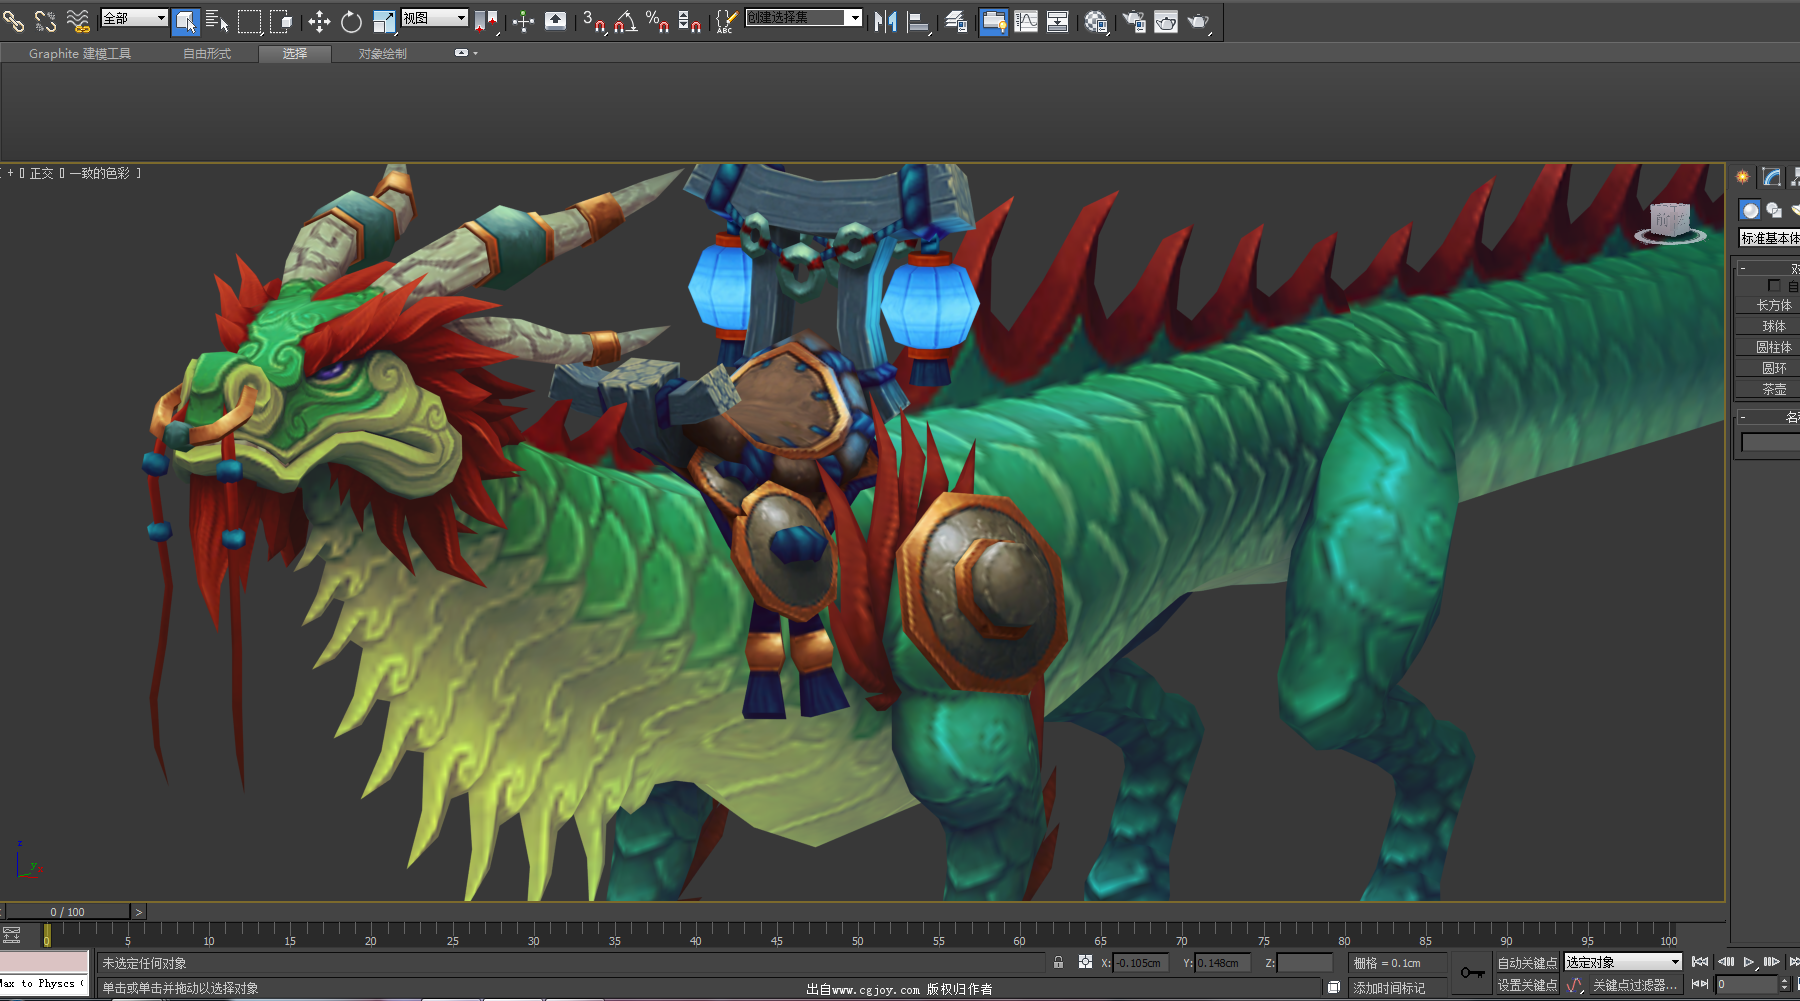1800x1001 pixels.
Task: Toggle the Spinner Snap icon
Action: tap(689, 21)
